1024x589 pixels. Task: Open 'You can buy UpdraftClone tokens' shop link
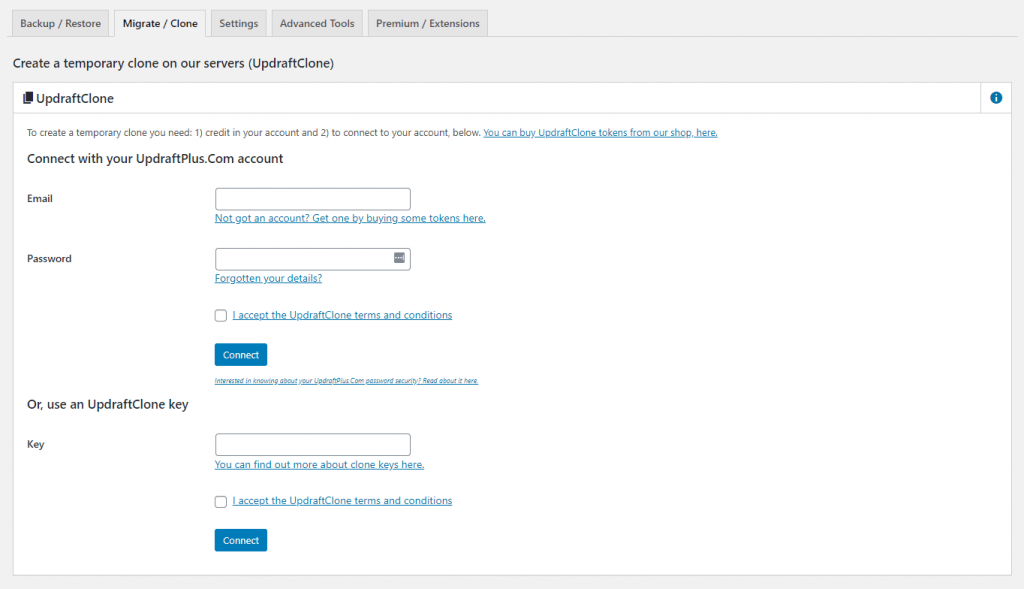pos(600,132)
